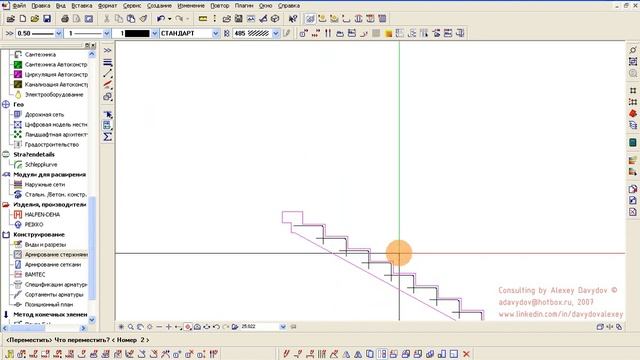Open the Формат menu

tap(107, 6)
